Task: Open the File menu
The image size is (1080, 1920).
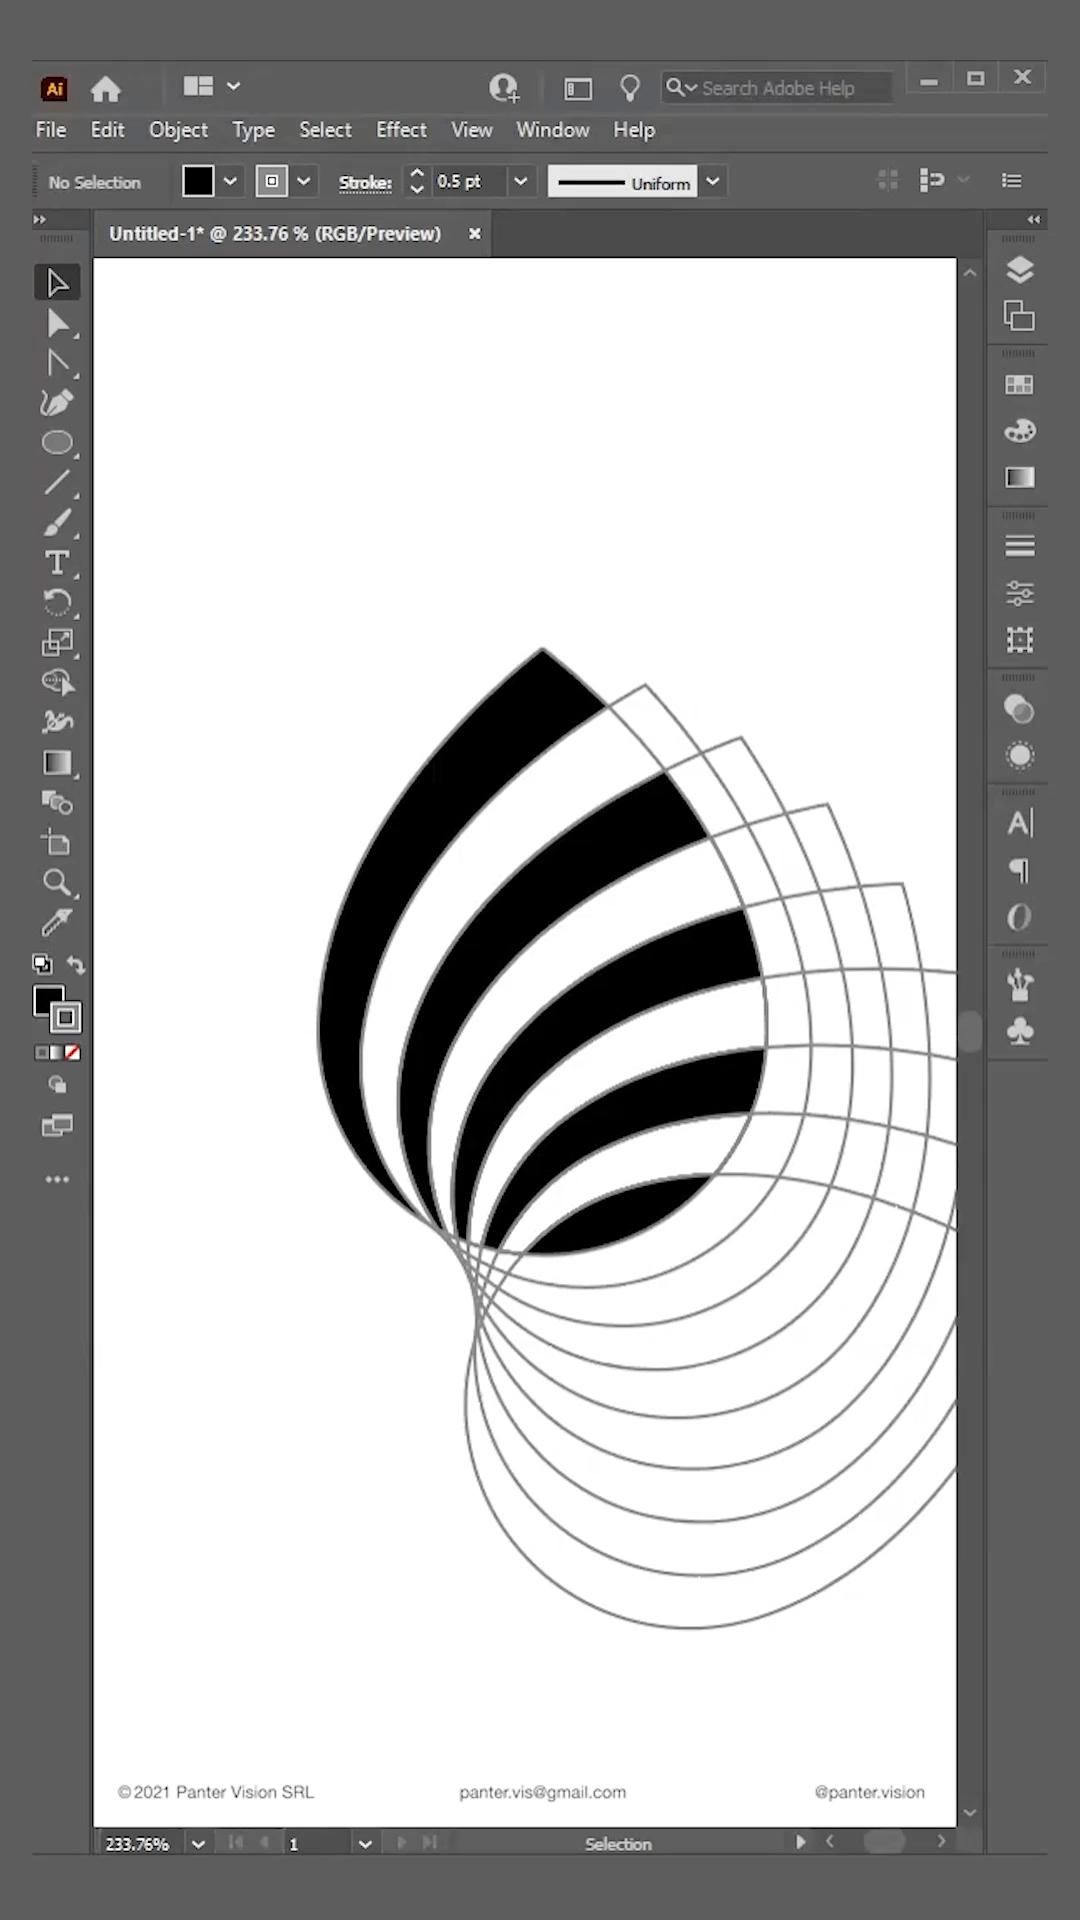Action: 51,130
